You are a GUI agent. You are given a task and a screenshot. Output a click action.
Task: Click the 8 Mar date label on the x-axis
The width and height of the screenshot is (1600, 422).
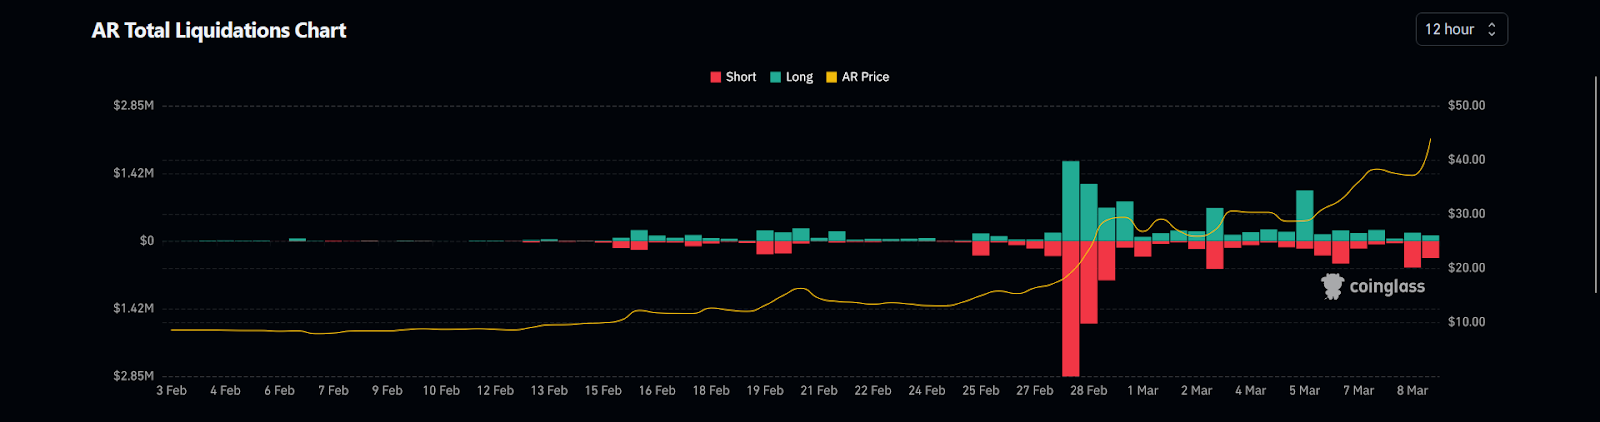pos(1412,391)
